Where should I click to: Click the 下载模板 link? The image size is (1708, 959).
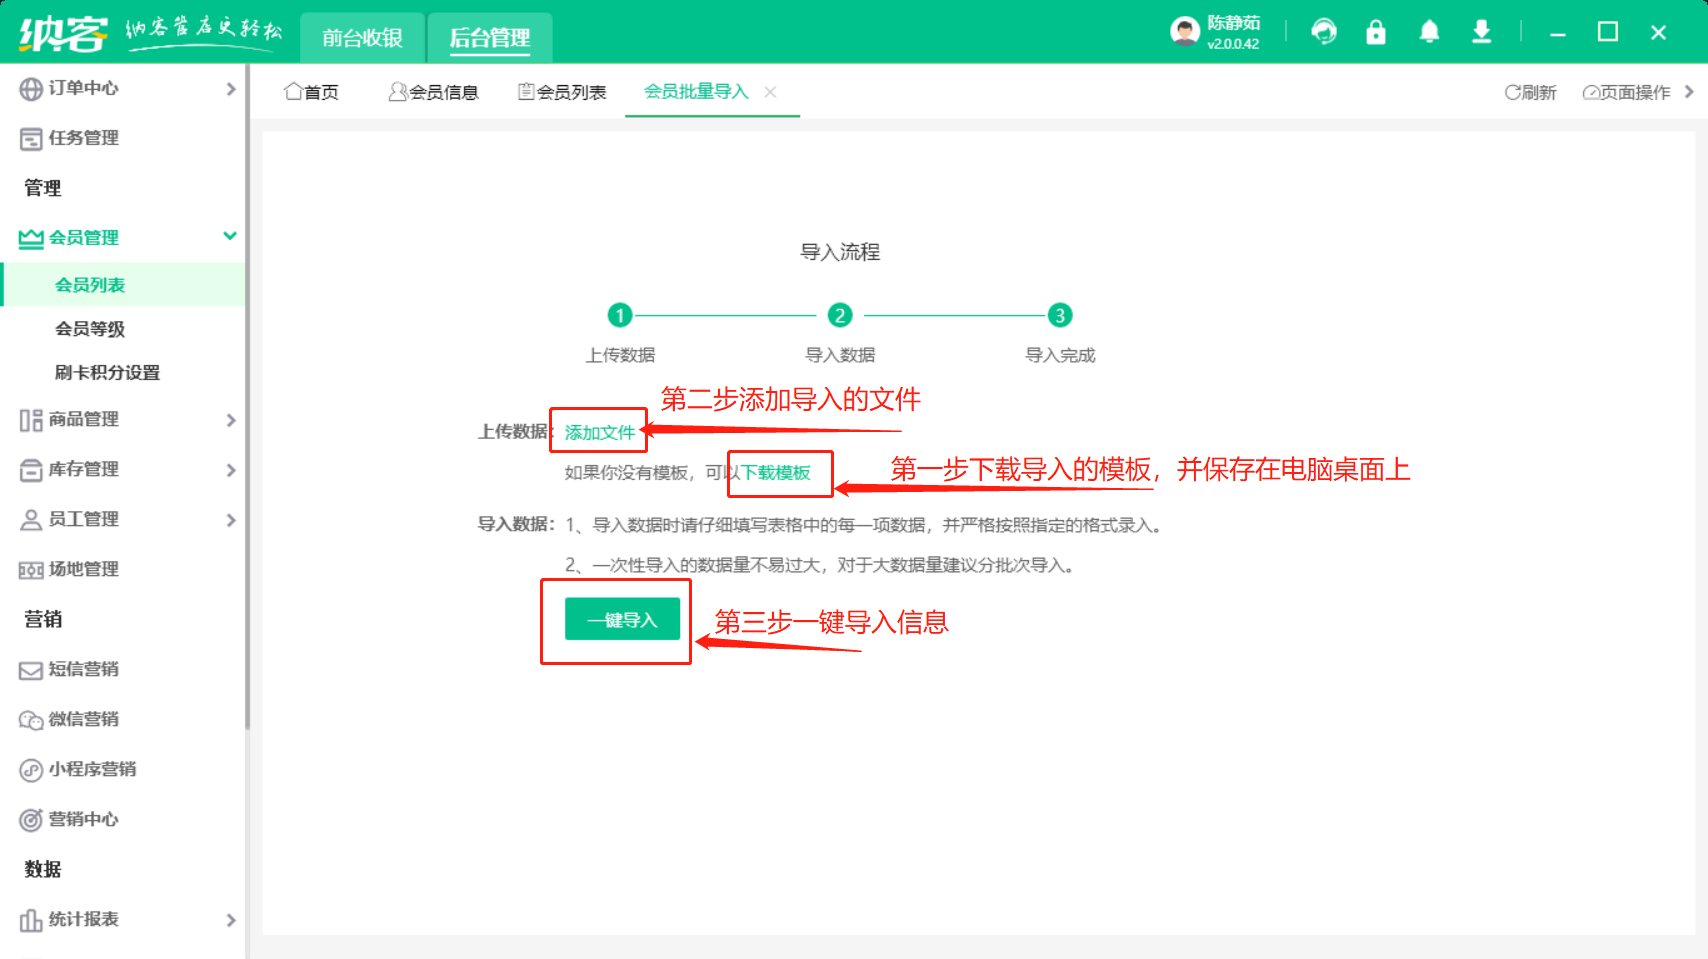coord(776,473)
